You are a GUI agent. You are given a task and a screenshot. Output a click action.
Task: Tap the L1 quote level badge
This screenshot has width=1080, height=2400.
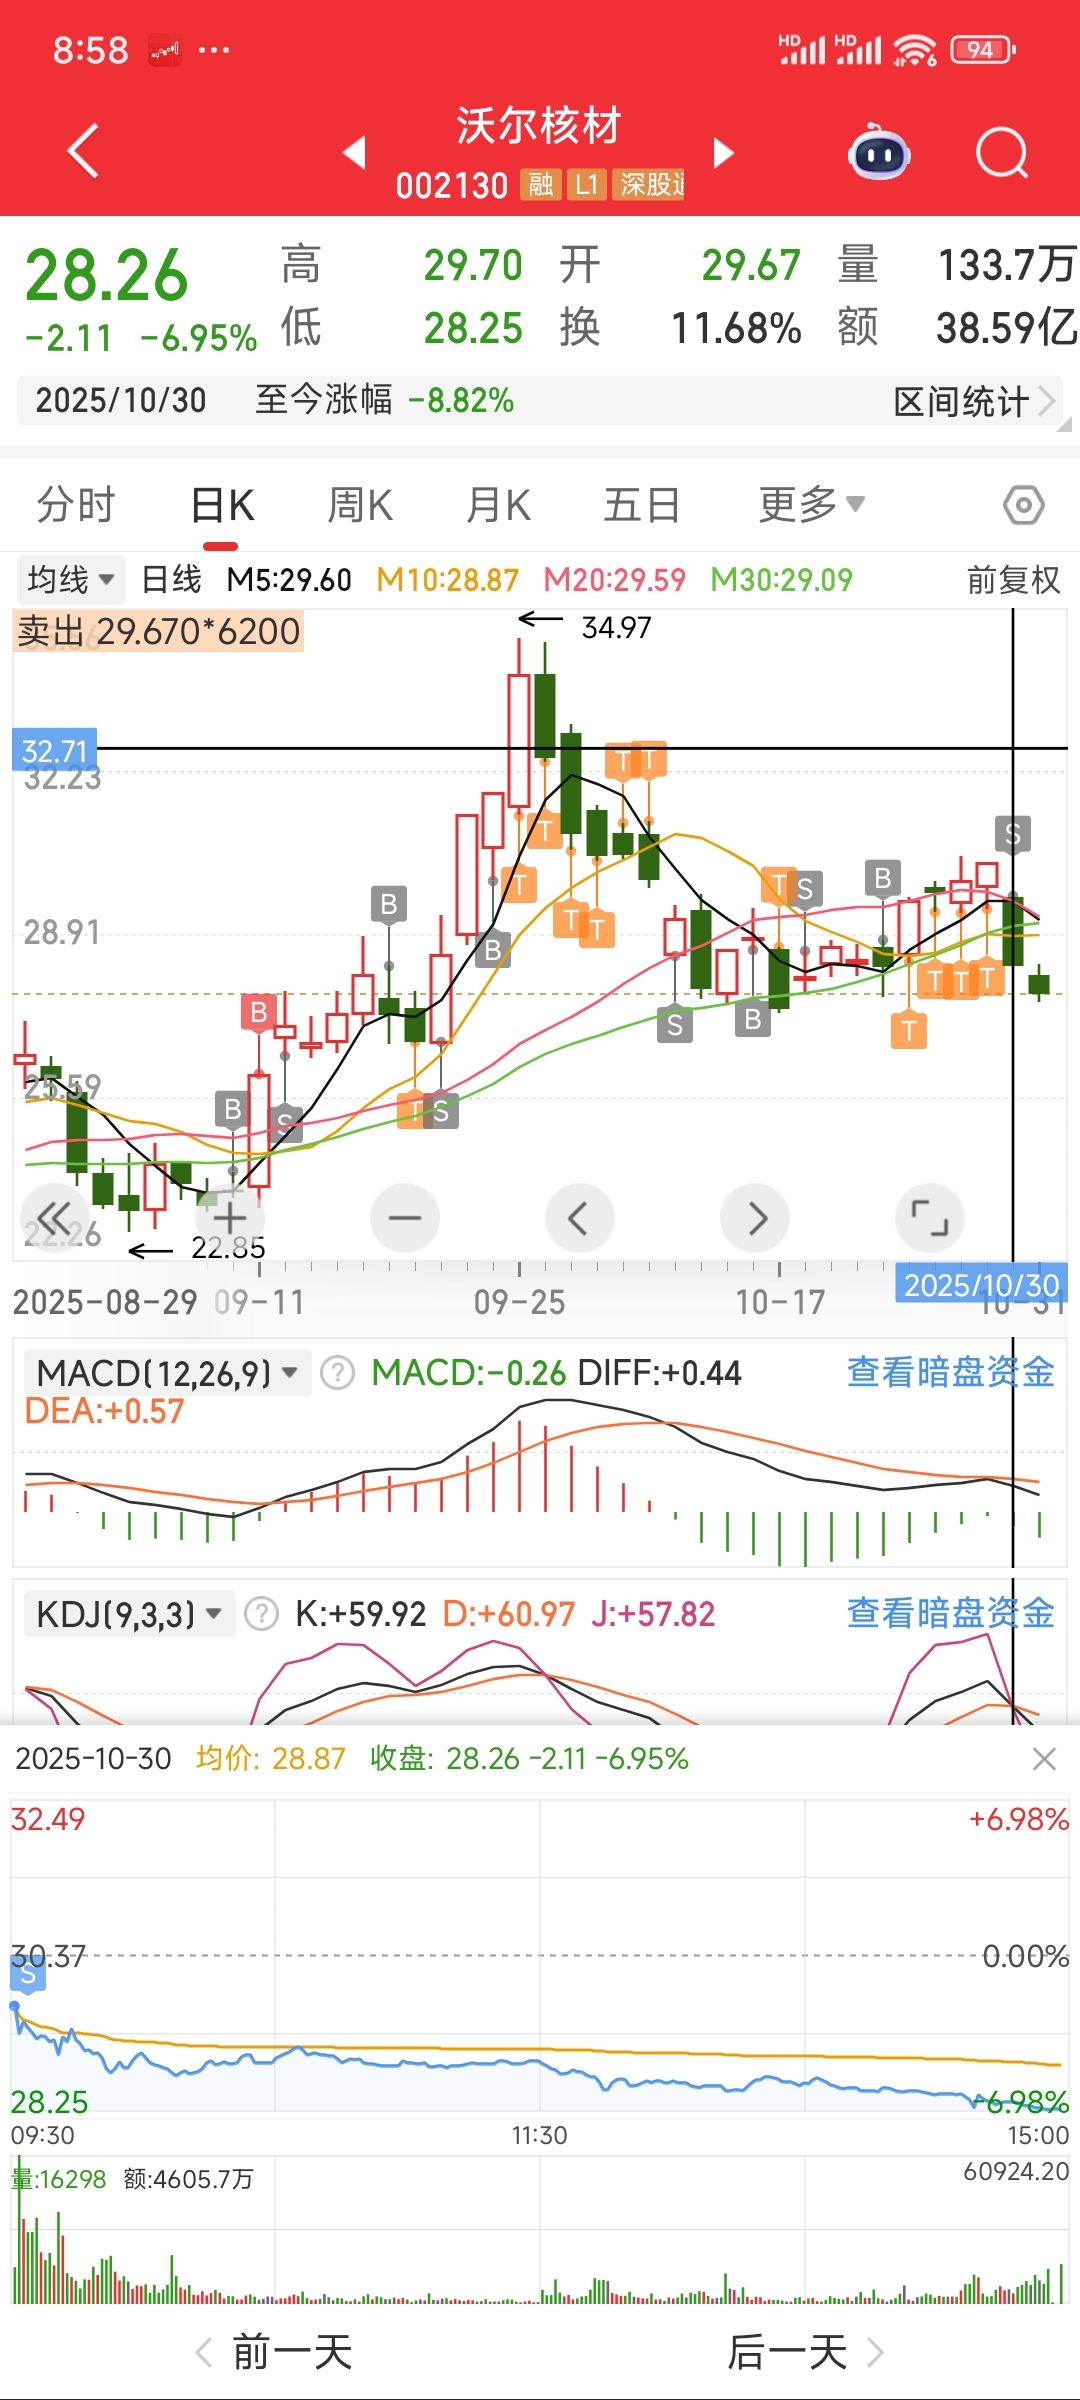[587, 185]
